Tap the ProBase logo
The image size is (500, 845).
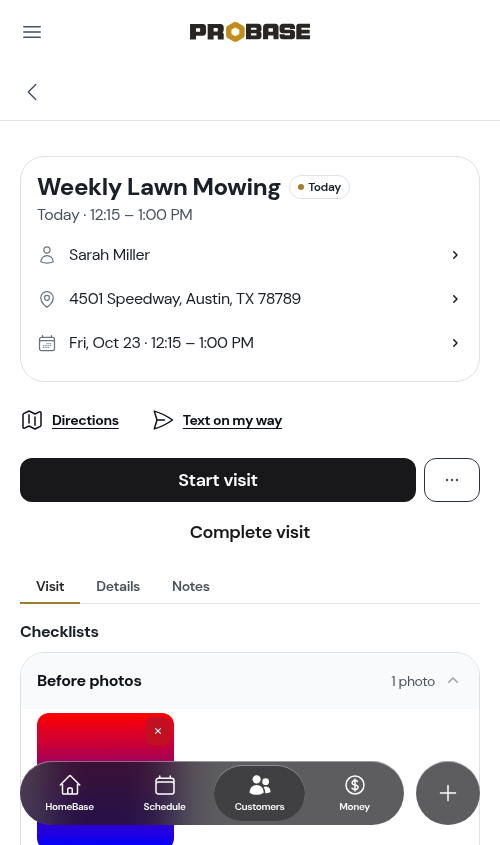pos(250,32)
